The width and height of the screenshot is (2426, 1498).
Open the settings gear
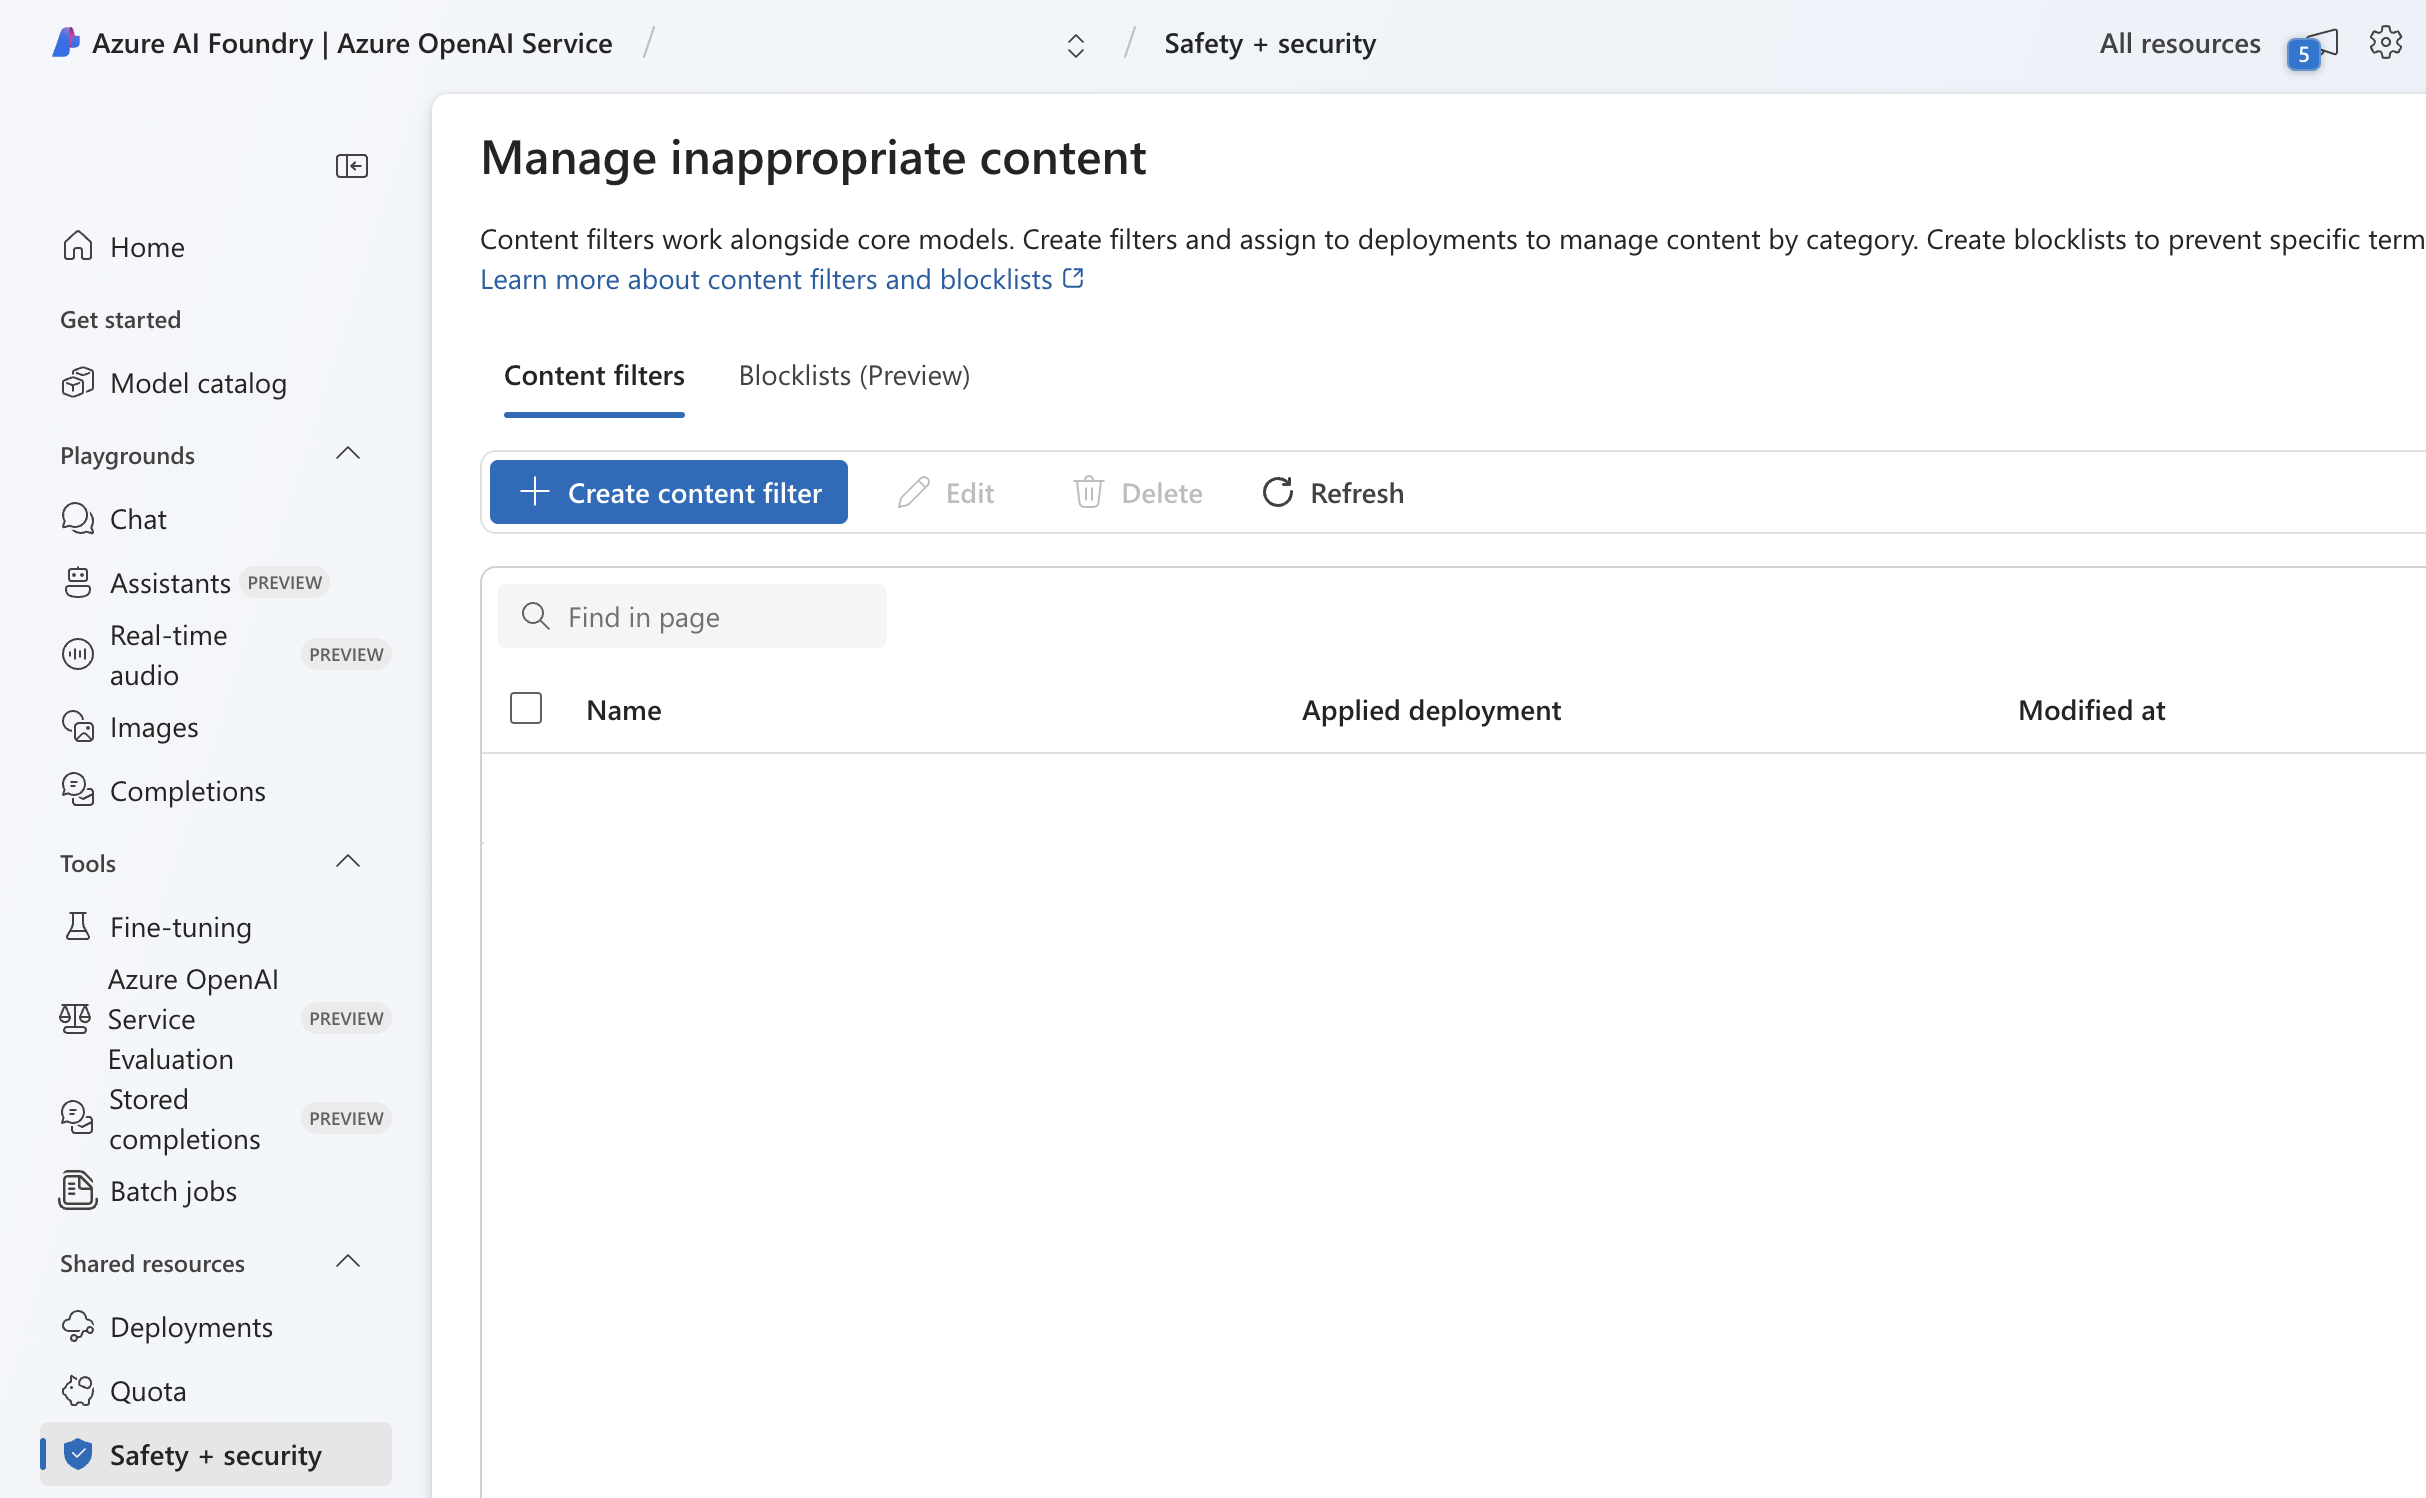click(2387, 42)
